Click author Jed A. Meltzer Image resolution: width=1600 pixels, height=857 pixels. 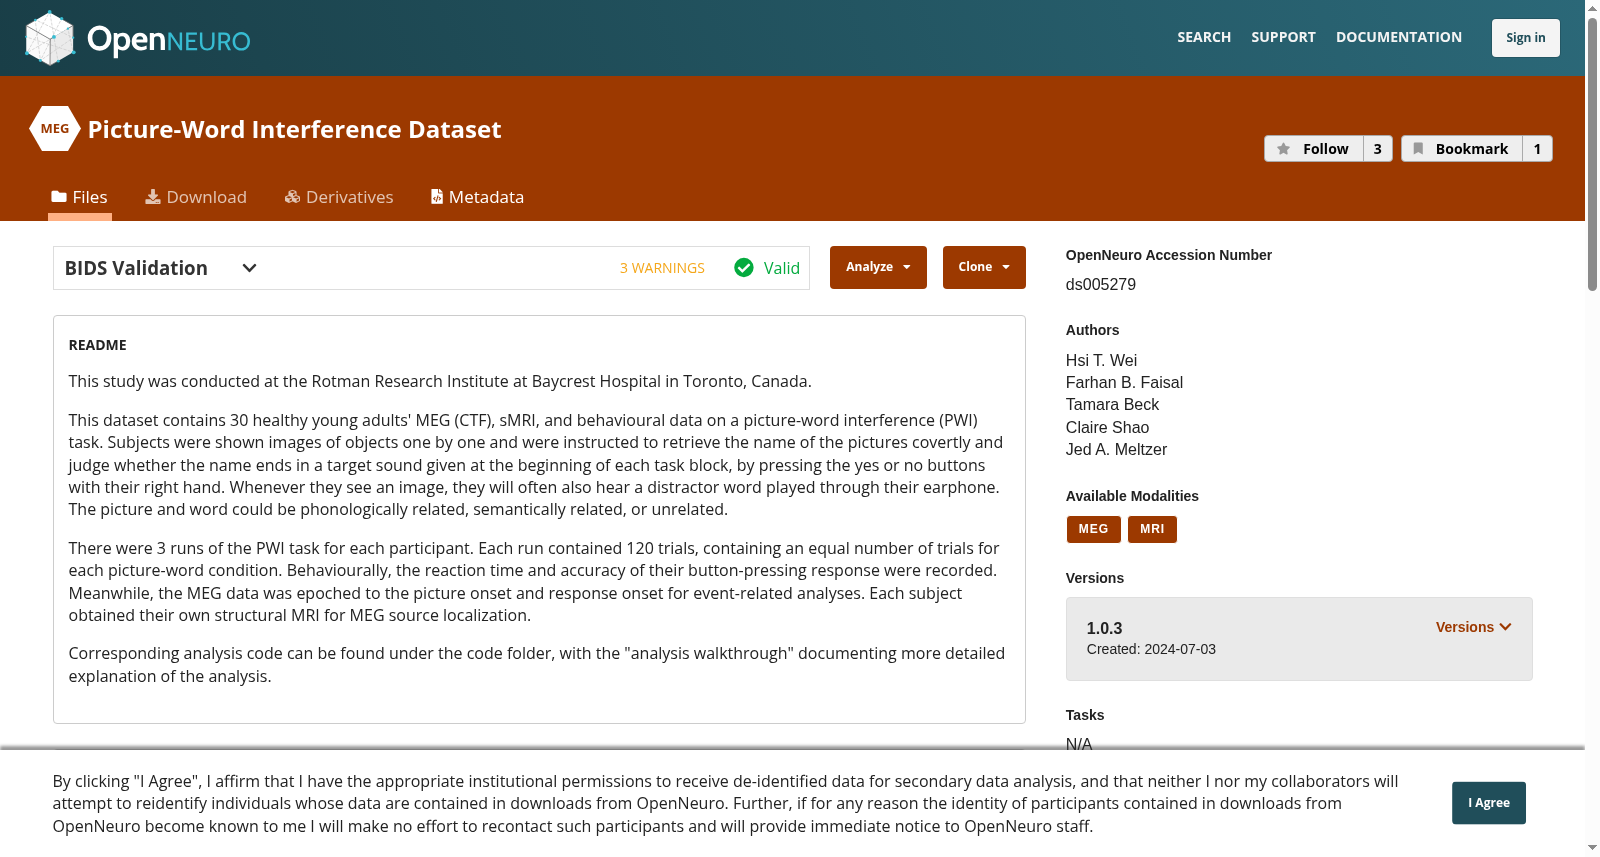pyautogui.click(x=1116, y=449)
